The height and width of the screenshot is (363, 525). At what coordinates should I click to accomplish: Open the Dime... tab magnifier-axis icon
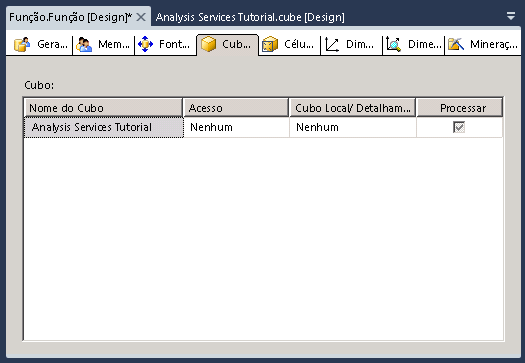[x=393, y=45]
